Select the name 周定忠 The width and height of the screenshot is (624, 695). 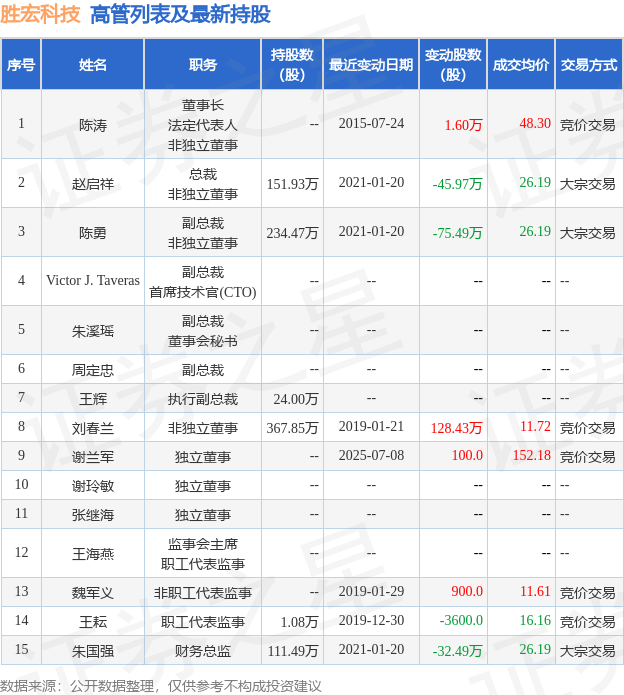point(93,370)
